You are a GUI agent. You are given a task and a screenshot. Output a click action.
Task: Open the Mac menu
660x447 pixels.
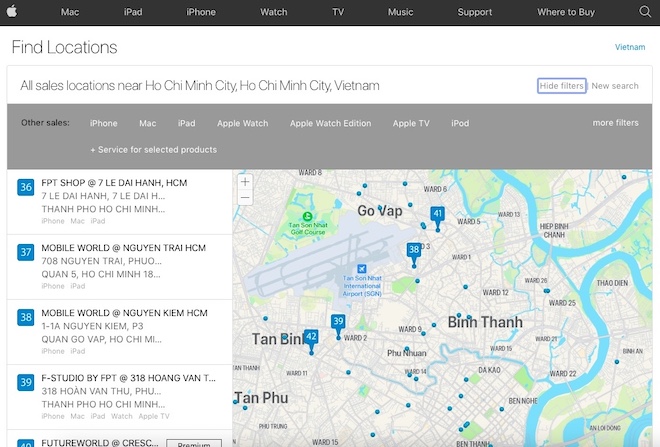coord(70,12)
